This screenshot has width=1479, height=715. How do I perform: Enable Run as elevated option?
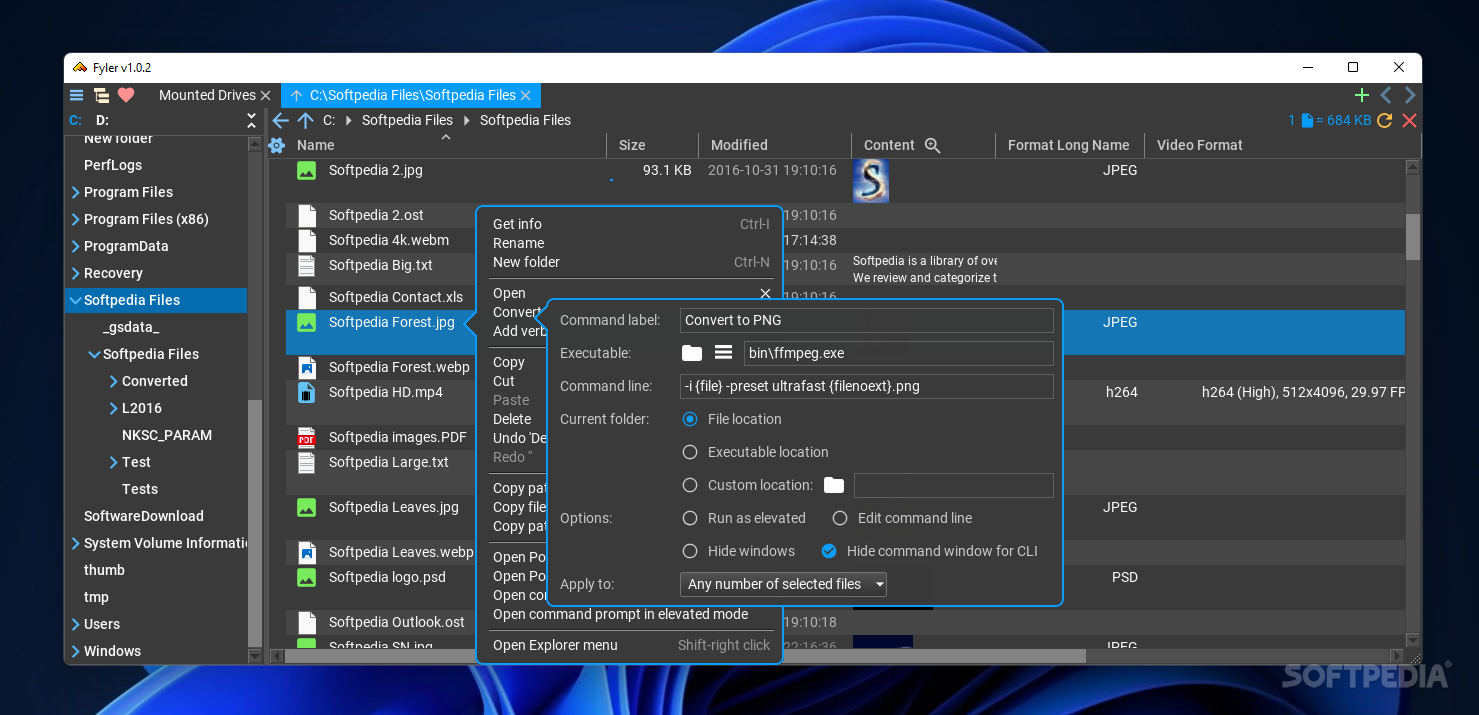pyautogui.click(x=690, y=518)
